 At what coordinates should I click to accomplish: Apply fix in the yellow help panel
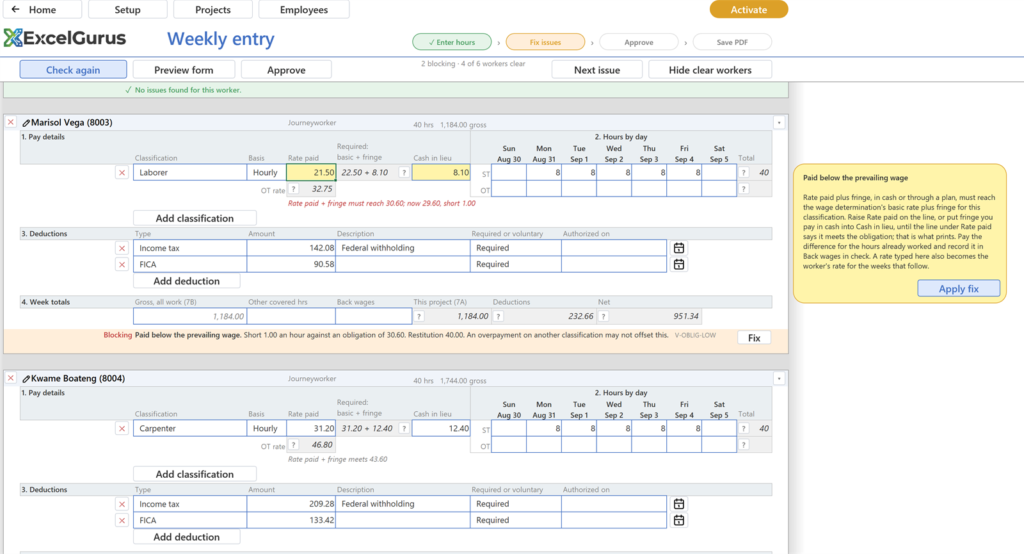959,289
